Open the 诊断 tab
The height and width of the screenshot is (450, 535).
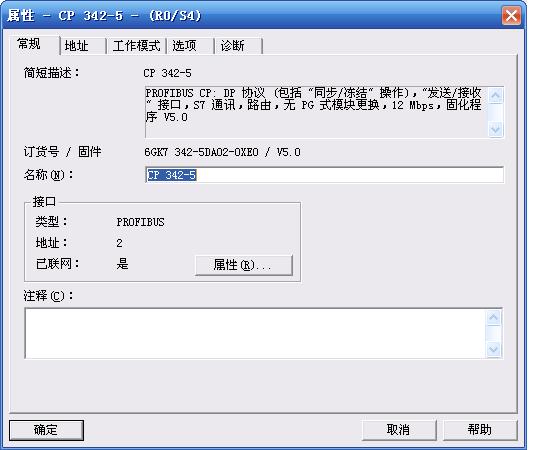coord(238,46)
